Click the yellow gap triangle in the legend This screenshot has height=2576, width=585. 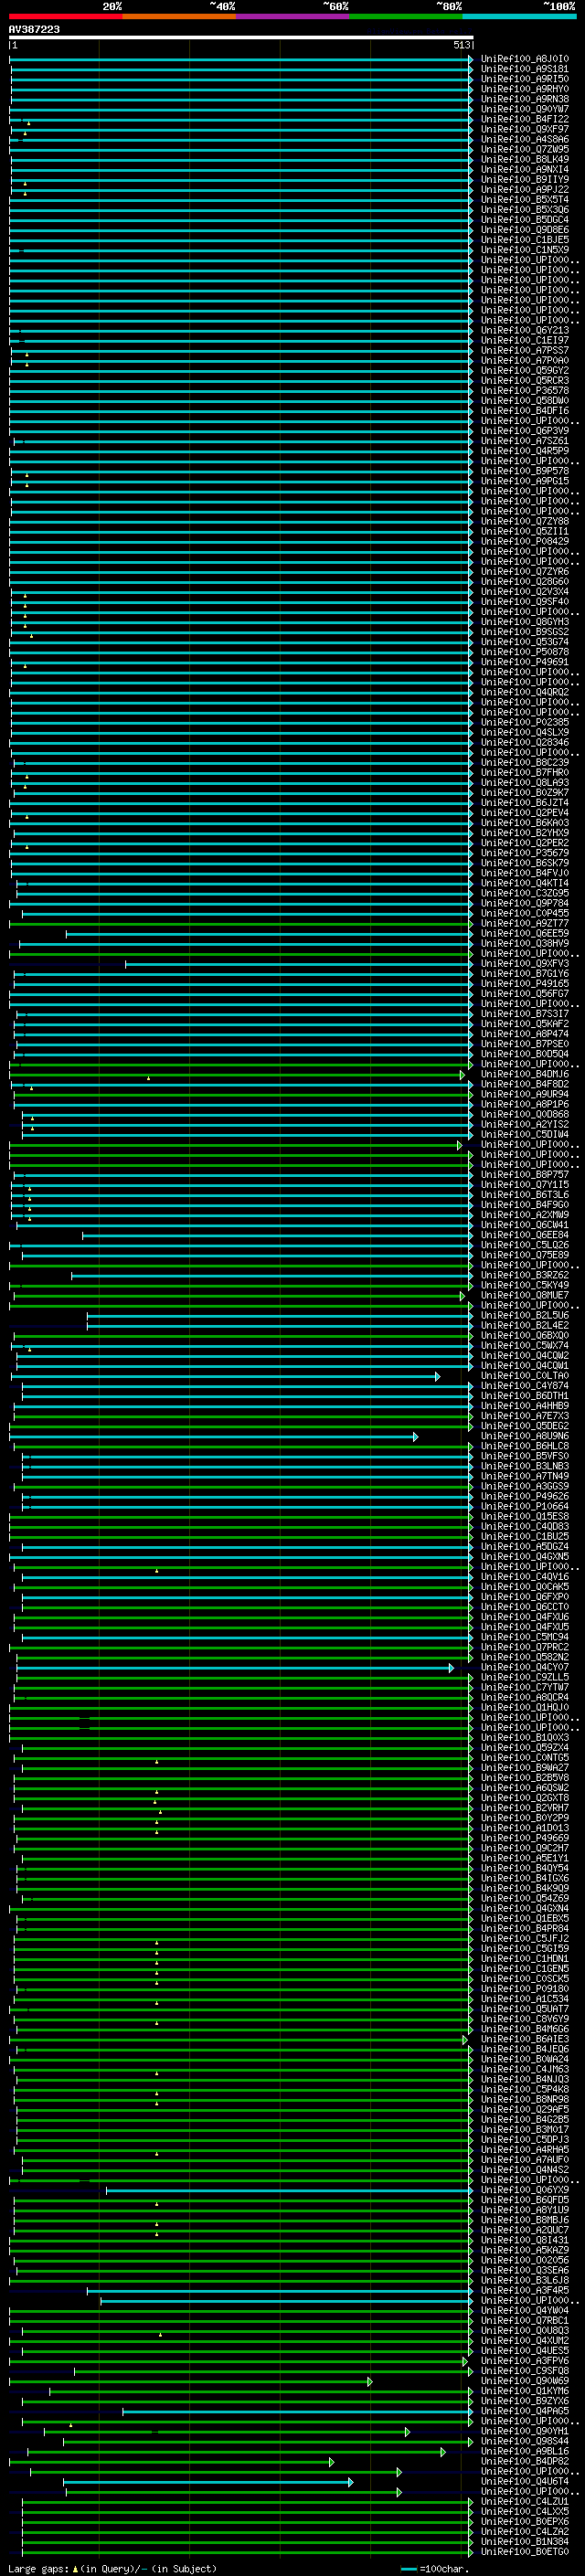[75, 2568]
